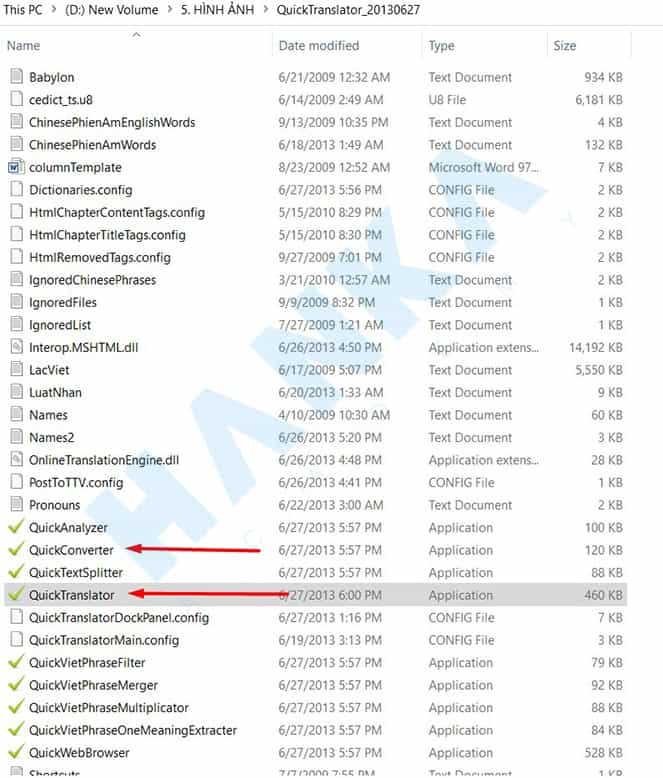Click the QuickAnalyzer application checkmark icon
Image resolution: width=663 pixels, height=778 pixels.
pyautogui.click(x=16, y=527)
